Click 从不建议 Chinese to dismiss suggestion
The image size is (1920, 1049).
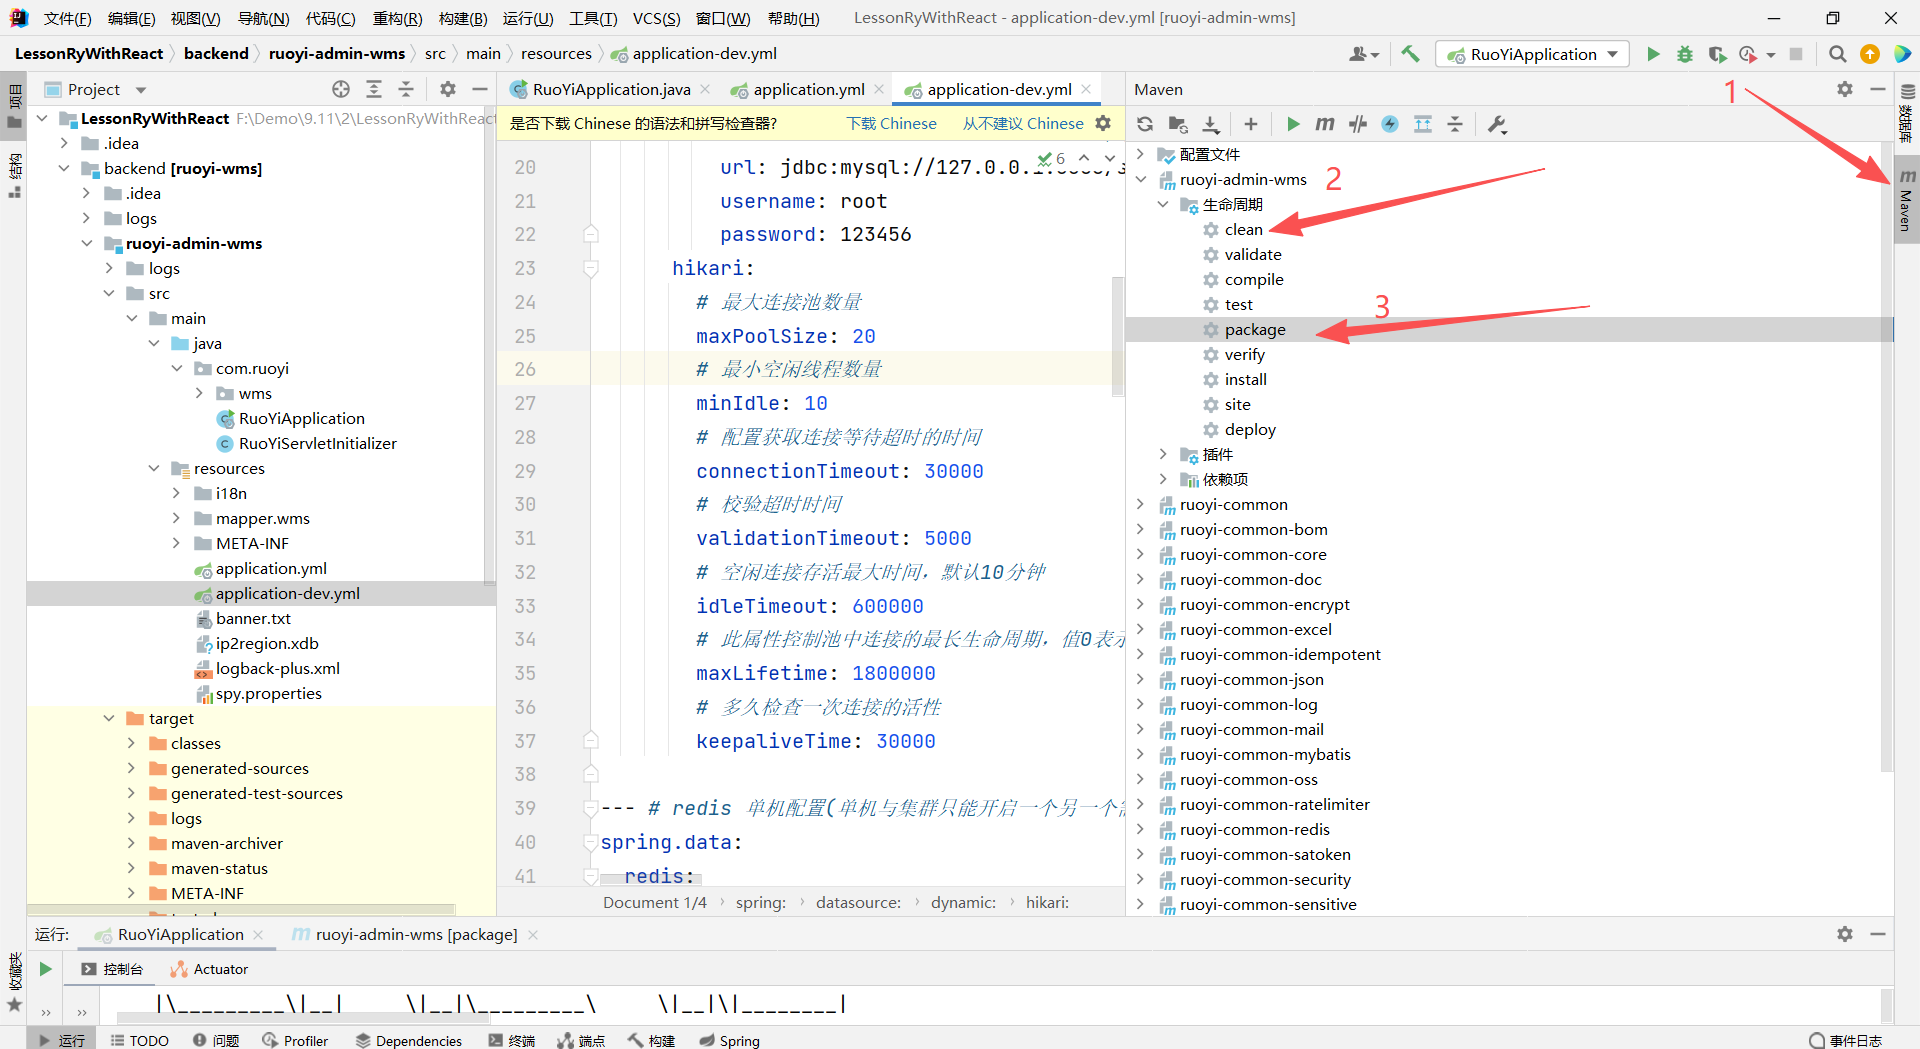(x=1022, y=123)
